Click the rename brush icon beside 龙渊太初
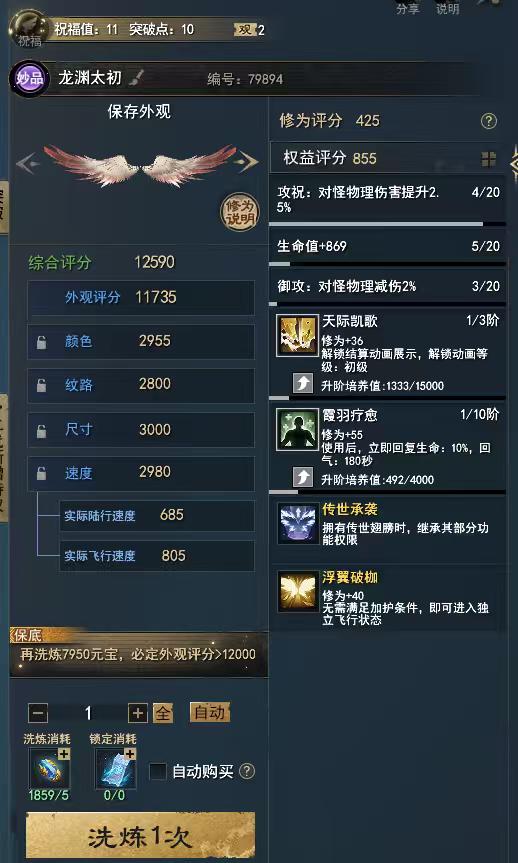 tap(135, 79)
